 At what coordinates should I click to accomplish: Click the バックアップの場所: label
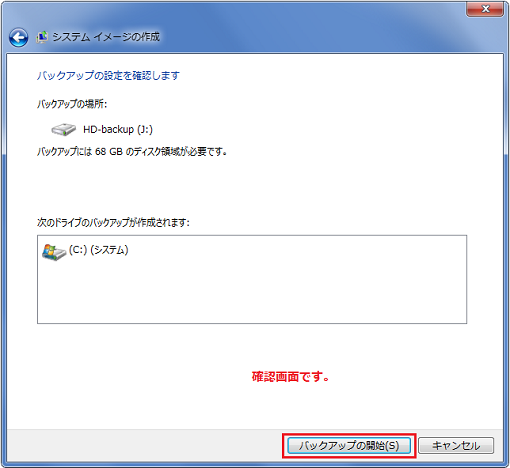[x=72, y=104]
